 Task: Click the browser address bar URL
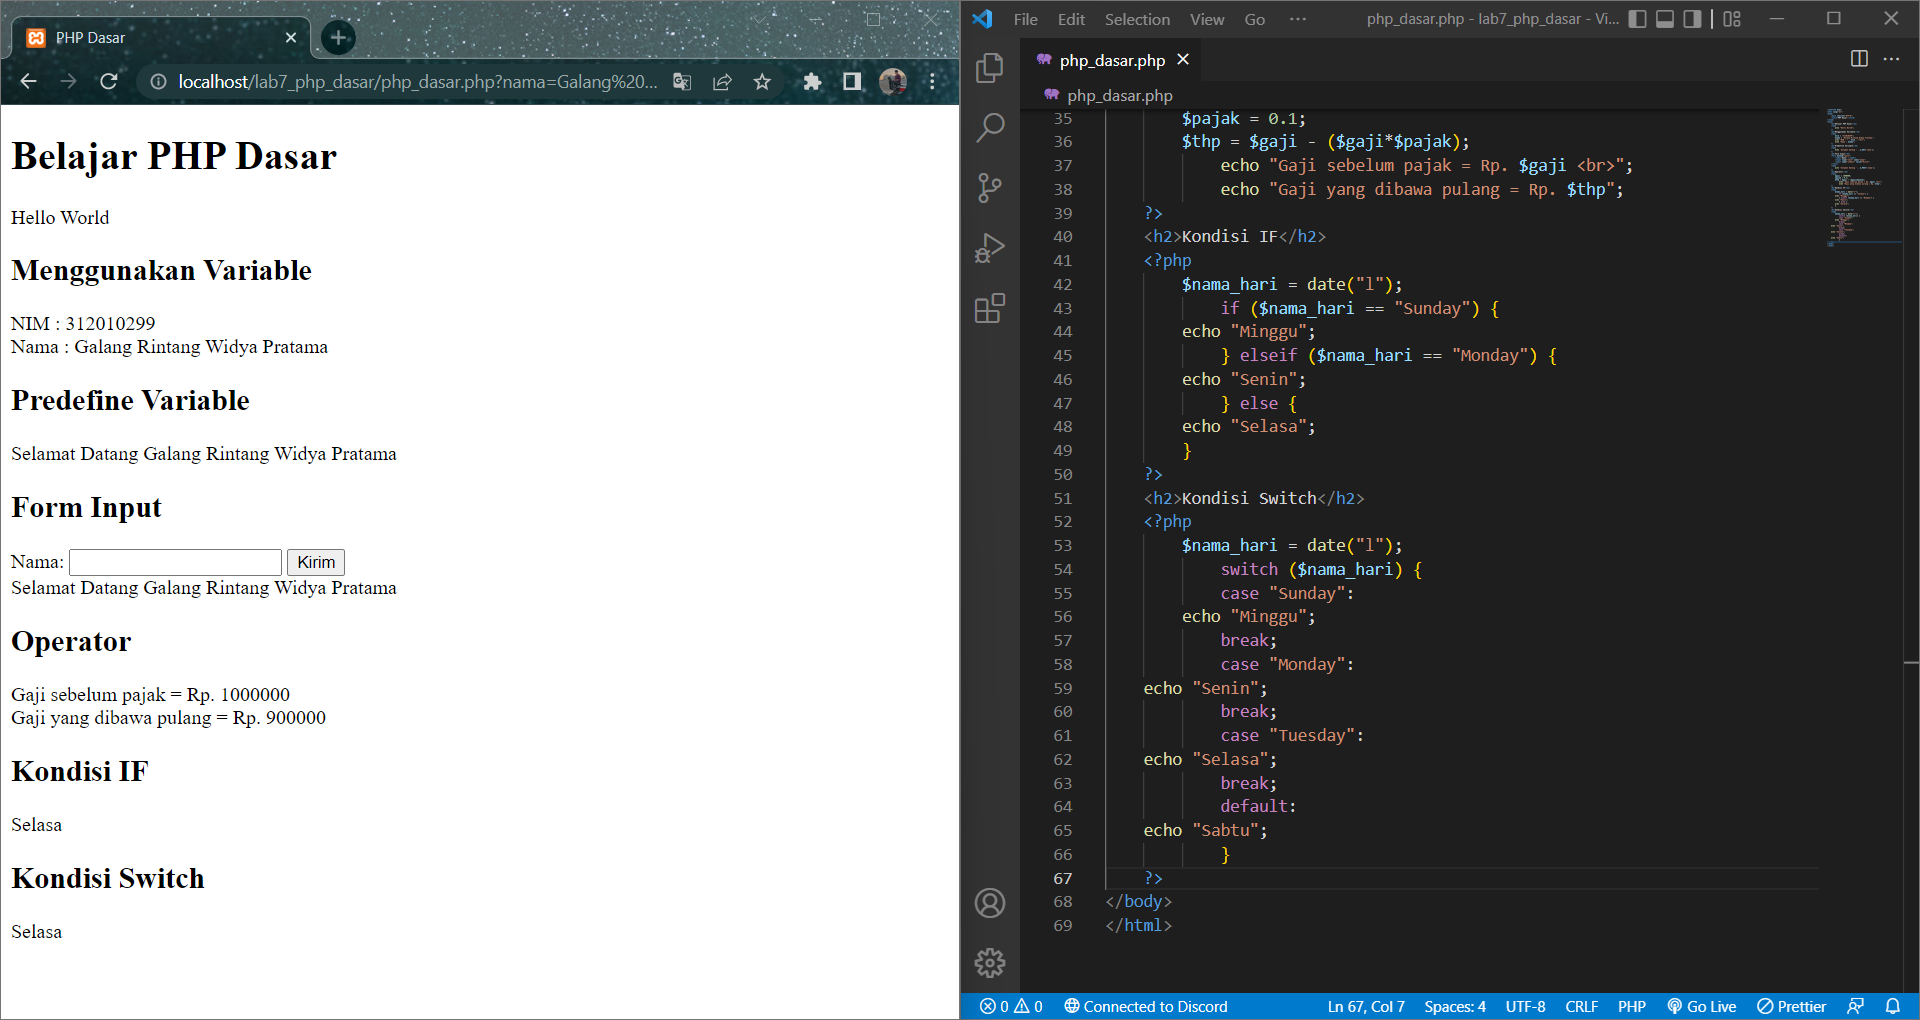(417, 82)
